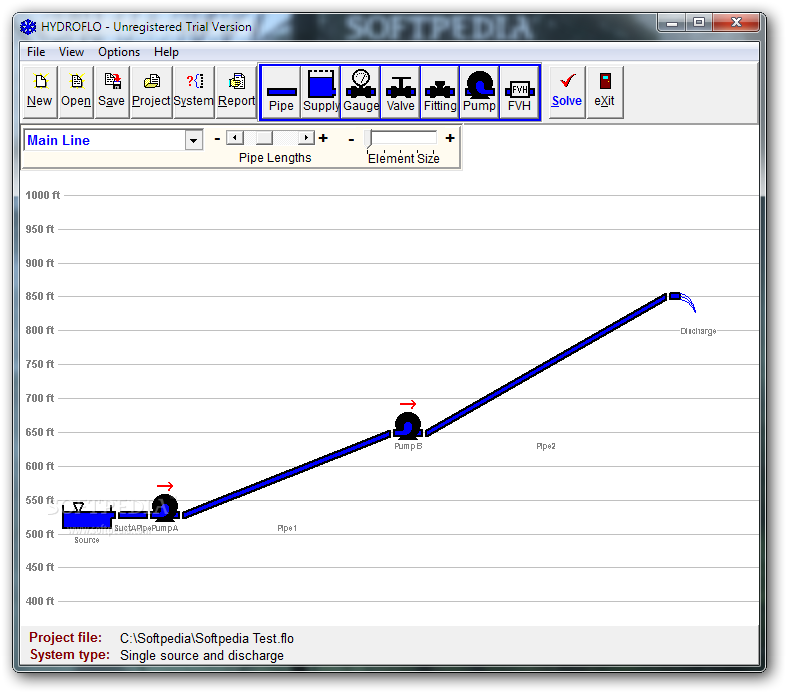Generate a report with Report icon
Screen dimensions: 787x693
236,92
